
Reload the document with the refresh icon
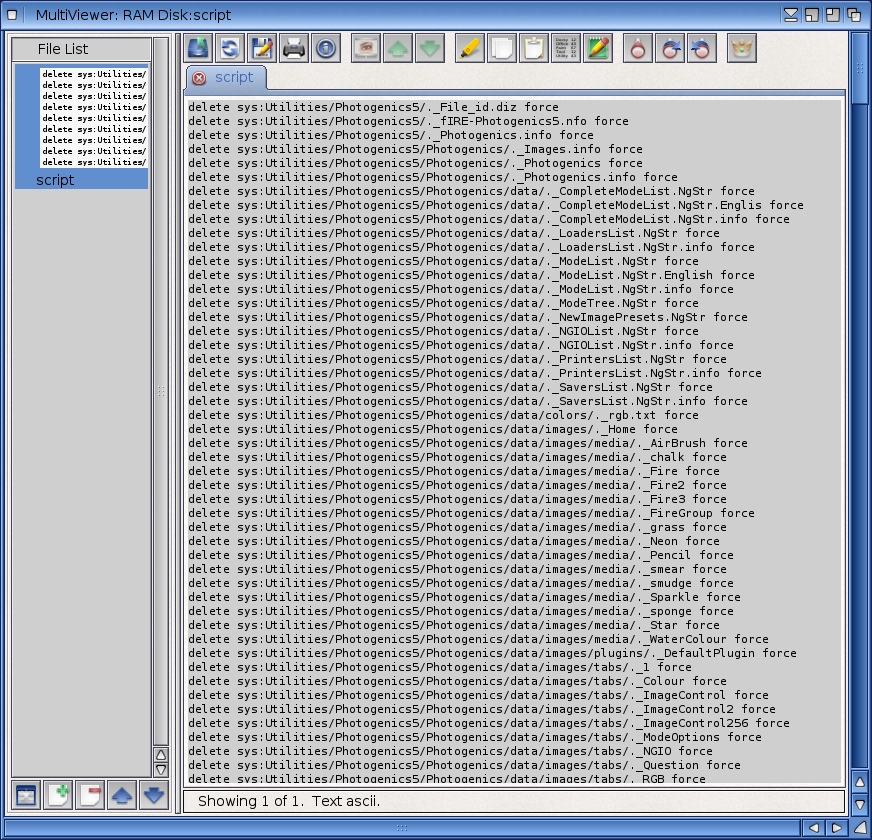point(230,48)
